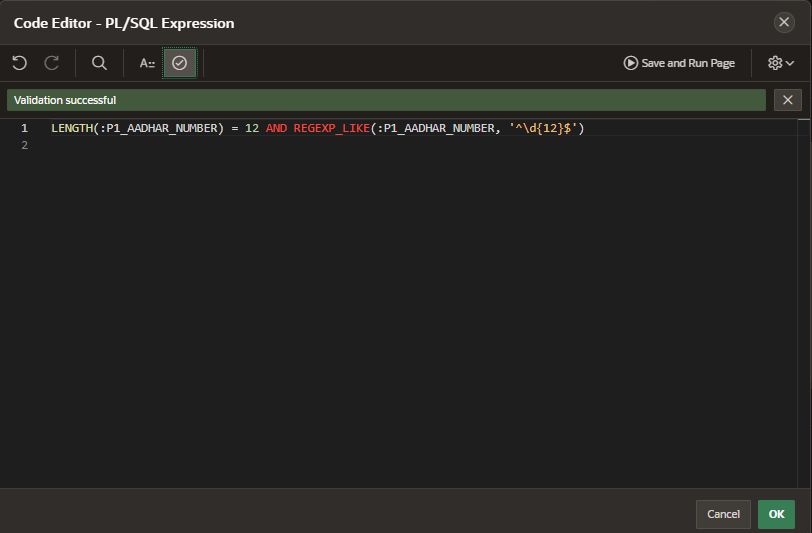
Task: Place cursor on REGEXP_LIKE keyword
Action: pos(331,128)
